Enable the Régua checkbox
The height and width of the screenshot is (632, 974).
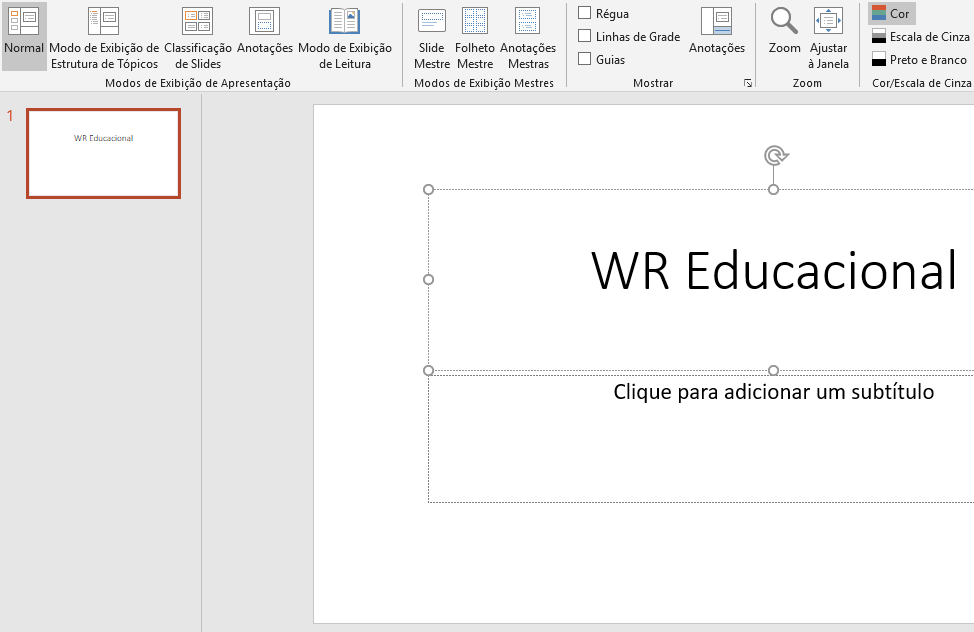tap(585, 13)
